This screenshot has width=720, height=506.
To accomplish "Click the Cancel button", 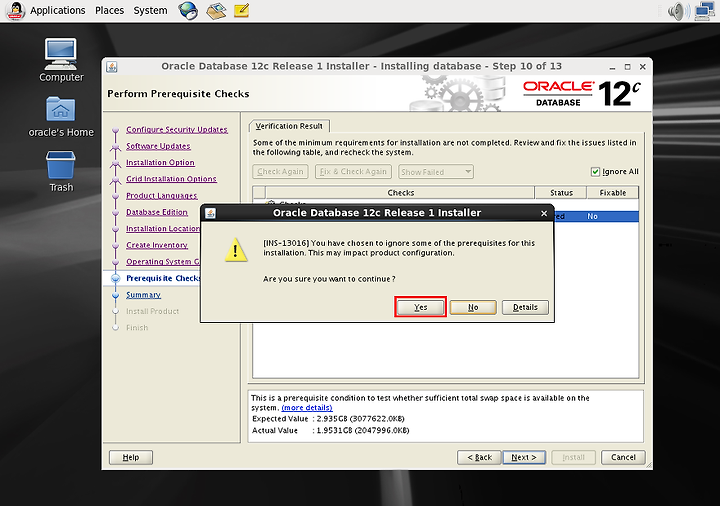I will point(623,457).
